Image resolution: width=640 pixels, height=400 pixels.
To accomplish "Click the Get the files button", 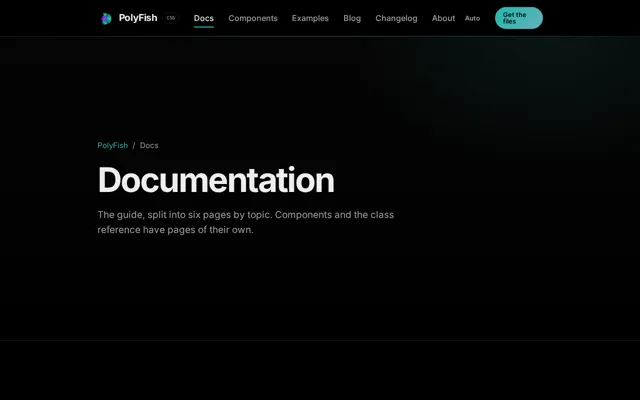I will [x=519, y=18].
